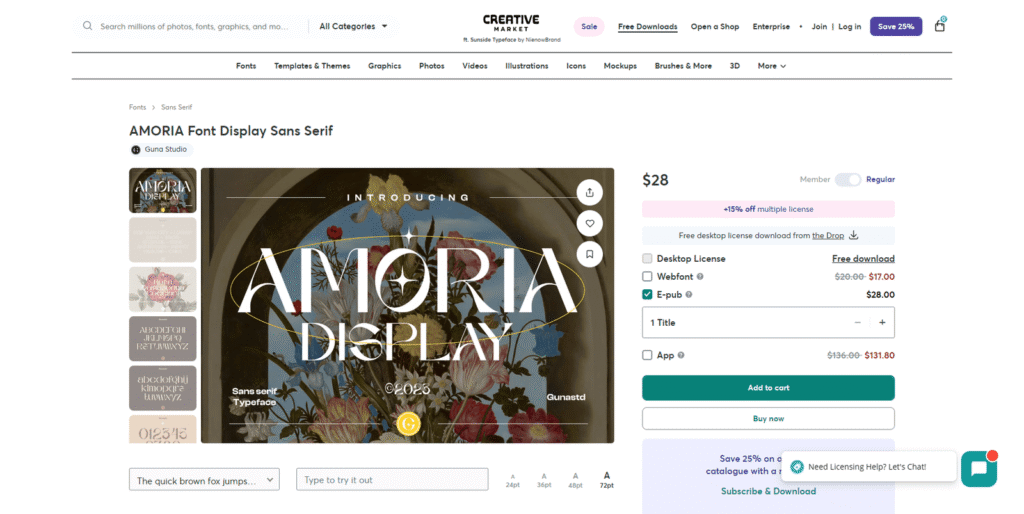Viewport: 1024px width, 514px height.
Task: Open the Enterprise link
Action: [x=771, y=27]
